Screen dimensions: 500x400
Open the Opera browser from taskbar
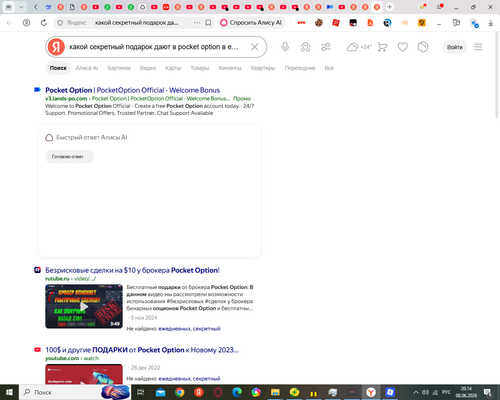point(218,392)
